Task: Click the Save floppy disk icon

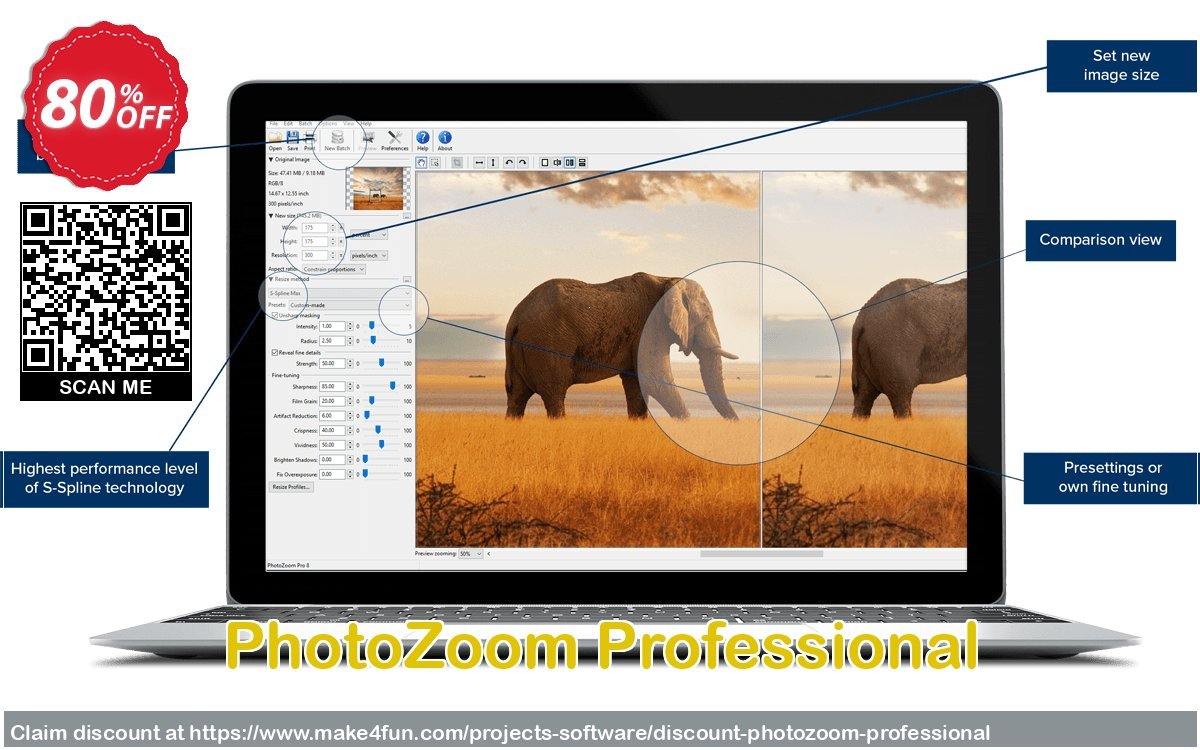Action: 293,138
